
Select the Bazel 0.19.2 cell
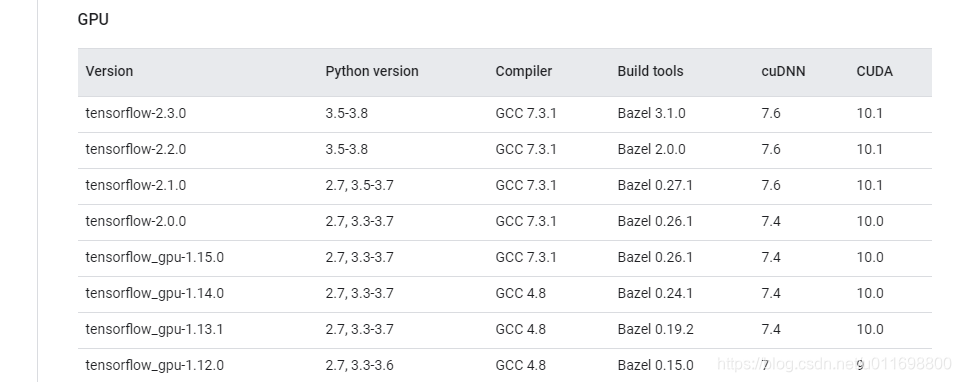pyautogui.click(x=655, y=330)
